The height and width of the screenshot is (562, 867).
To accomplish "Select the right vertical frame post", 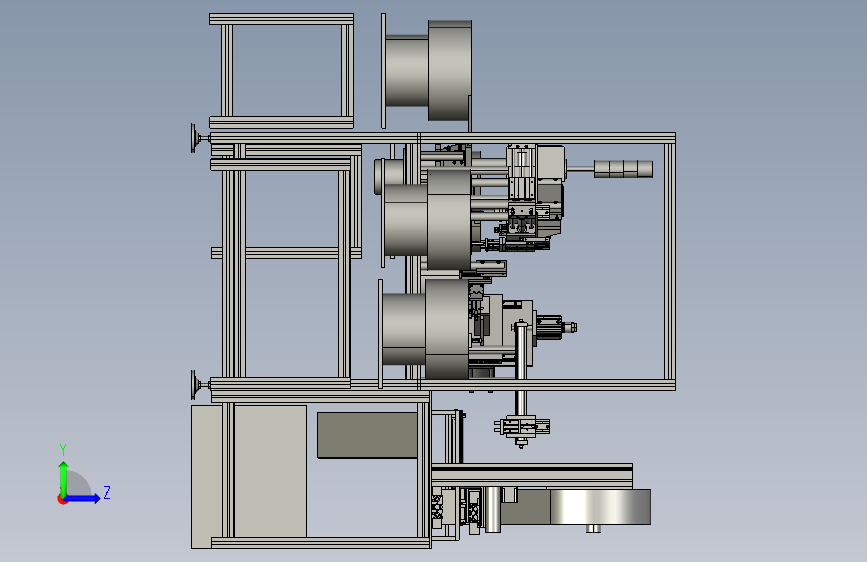I will pos(670,262).
